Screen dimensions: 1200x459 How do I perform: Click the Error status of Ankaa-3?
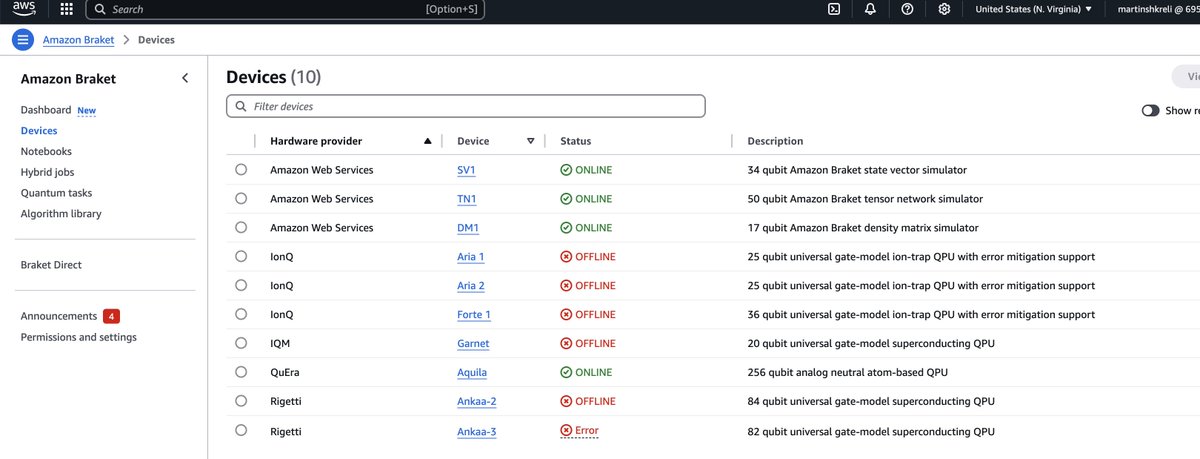[579, 430]
